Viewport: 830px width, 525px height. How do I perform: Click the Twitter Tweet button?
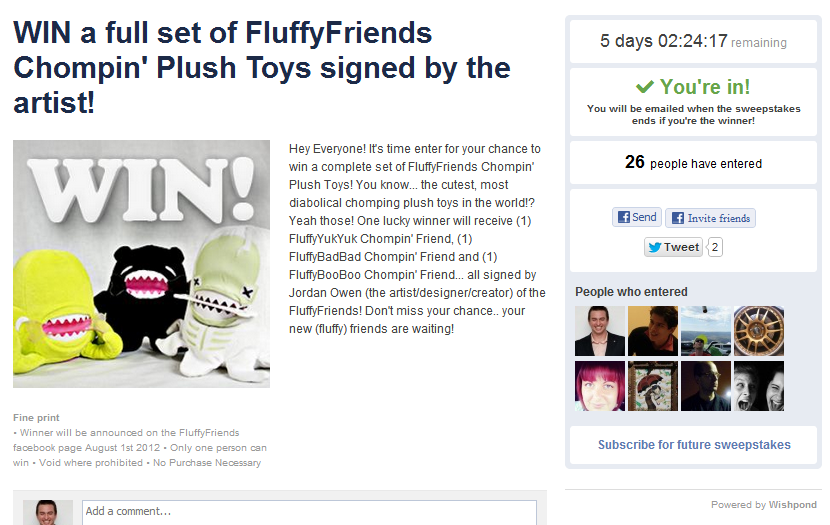tap(673, 247)
